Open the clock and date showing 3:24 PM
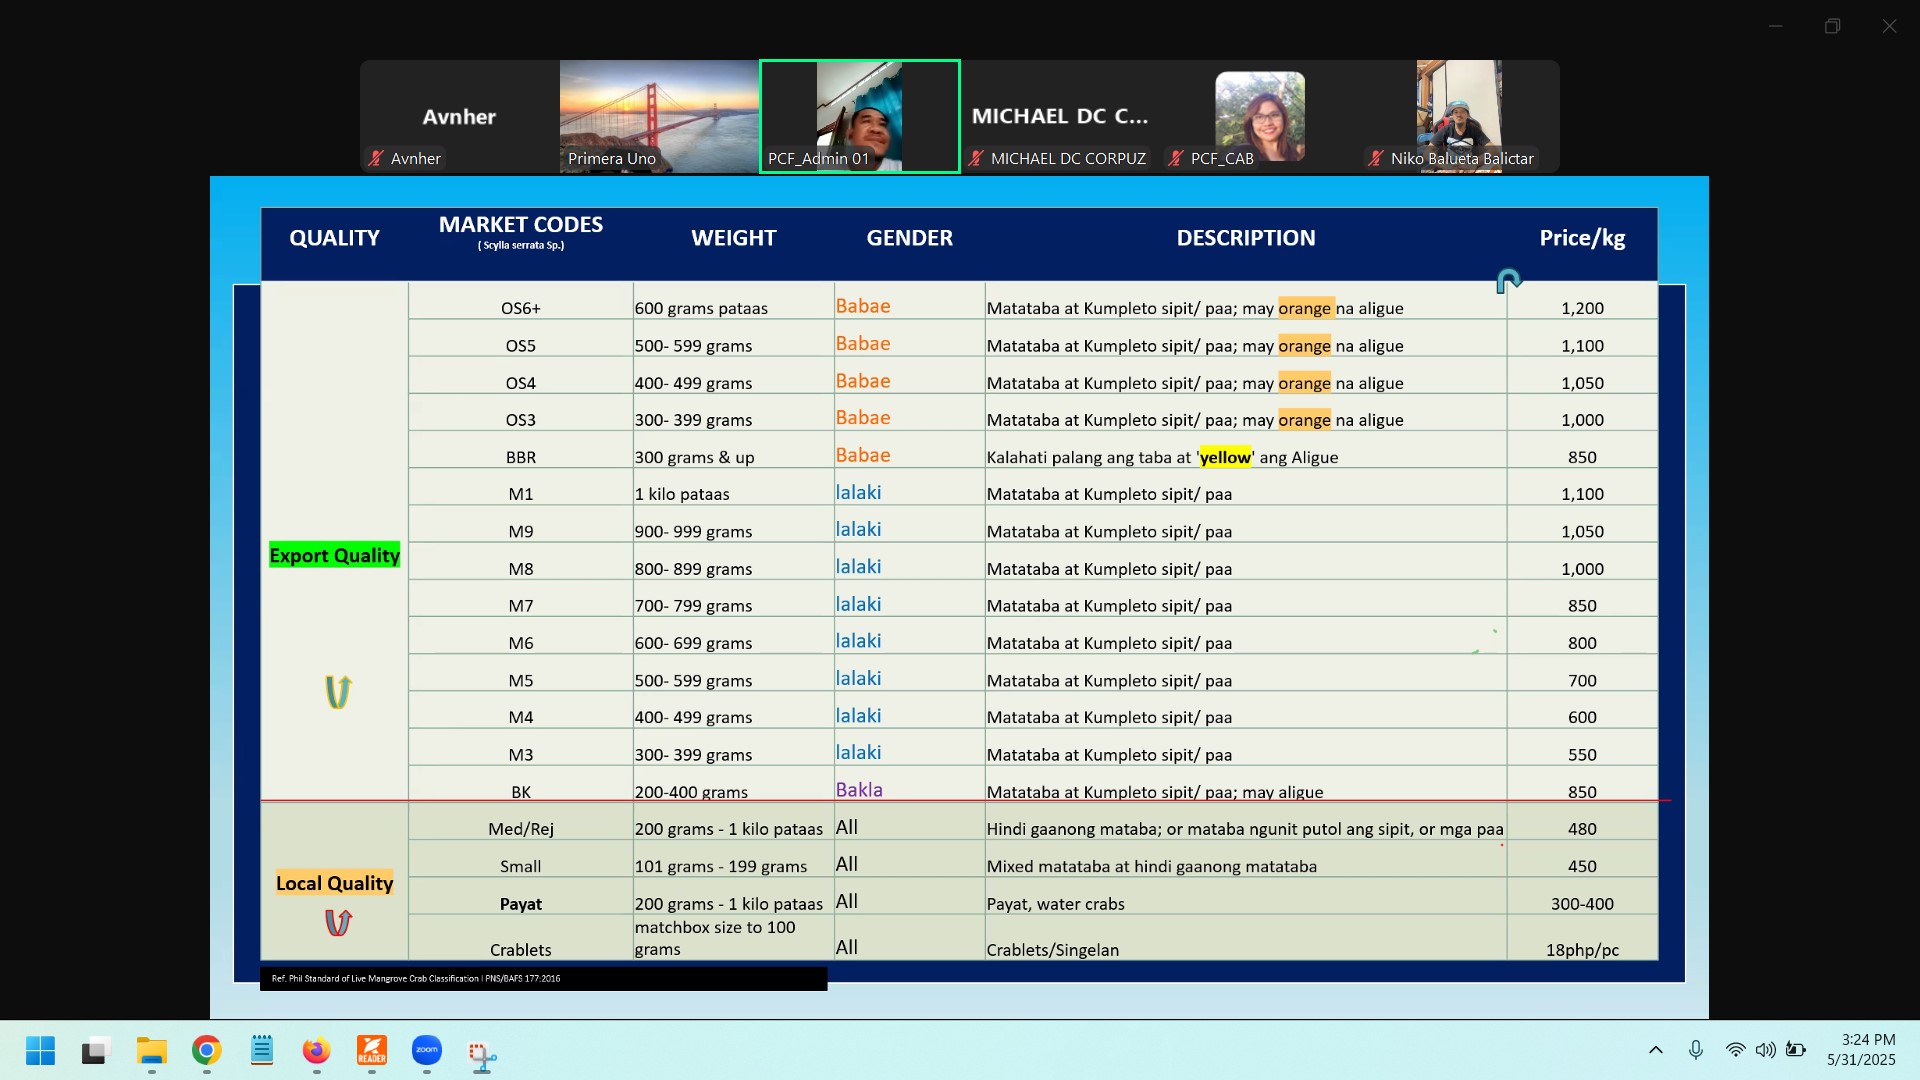This screenshot has height=1080, width=1920. click(x=1861, y=1050)
